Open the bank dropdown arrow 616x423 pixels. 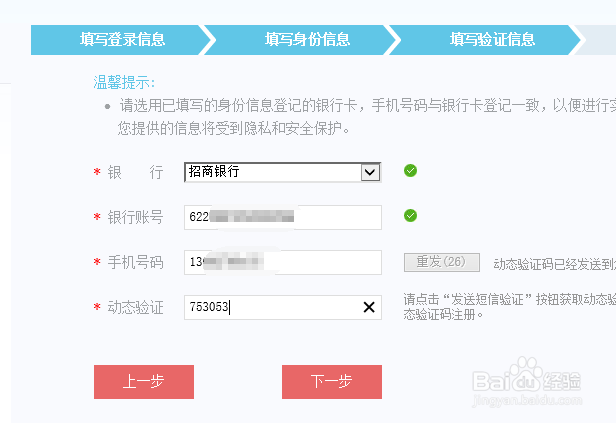(x=370, y=172)
